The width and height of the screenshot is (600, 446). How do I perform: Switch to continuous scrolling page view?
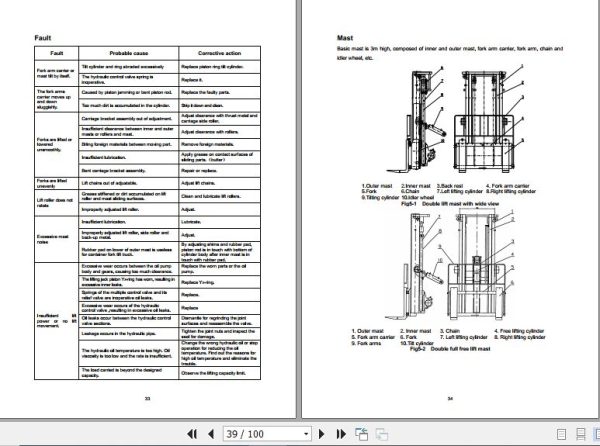[x=580, y=434]
